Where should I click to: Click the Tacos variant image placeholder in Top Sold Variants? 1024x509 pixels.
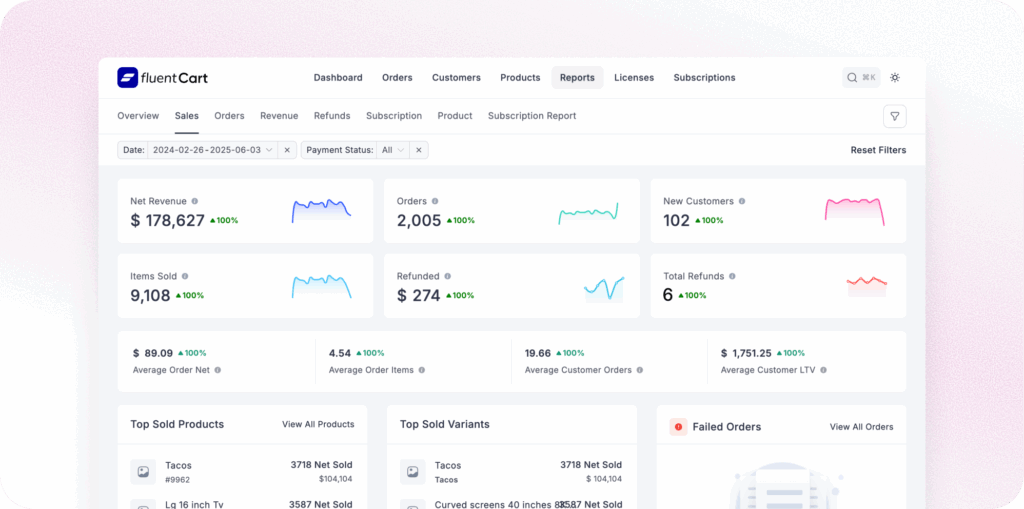coord(413,472)
